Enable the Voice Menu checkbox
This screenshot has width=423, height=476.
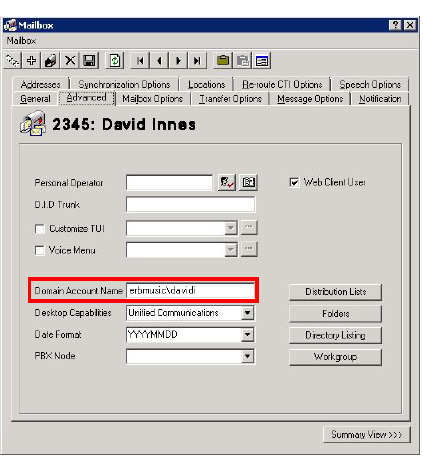point(40,250)
